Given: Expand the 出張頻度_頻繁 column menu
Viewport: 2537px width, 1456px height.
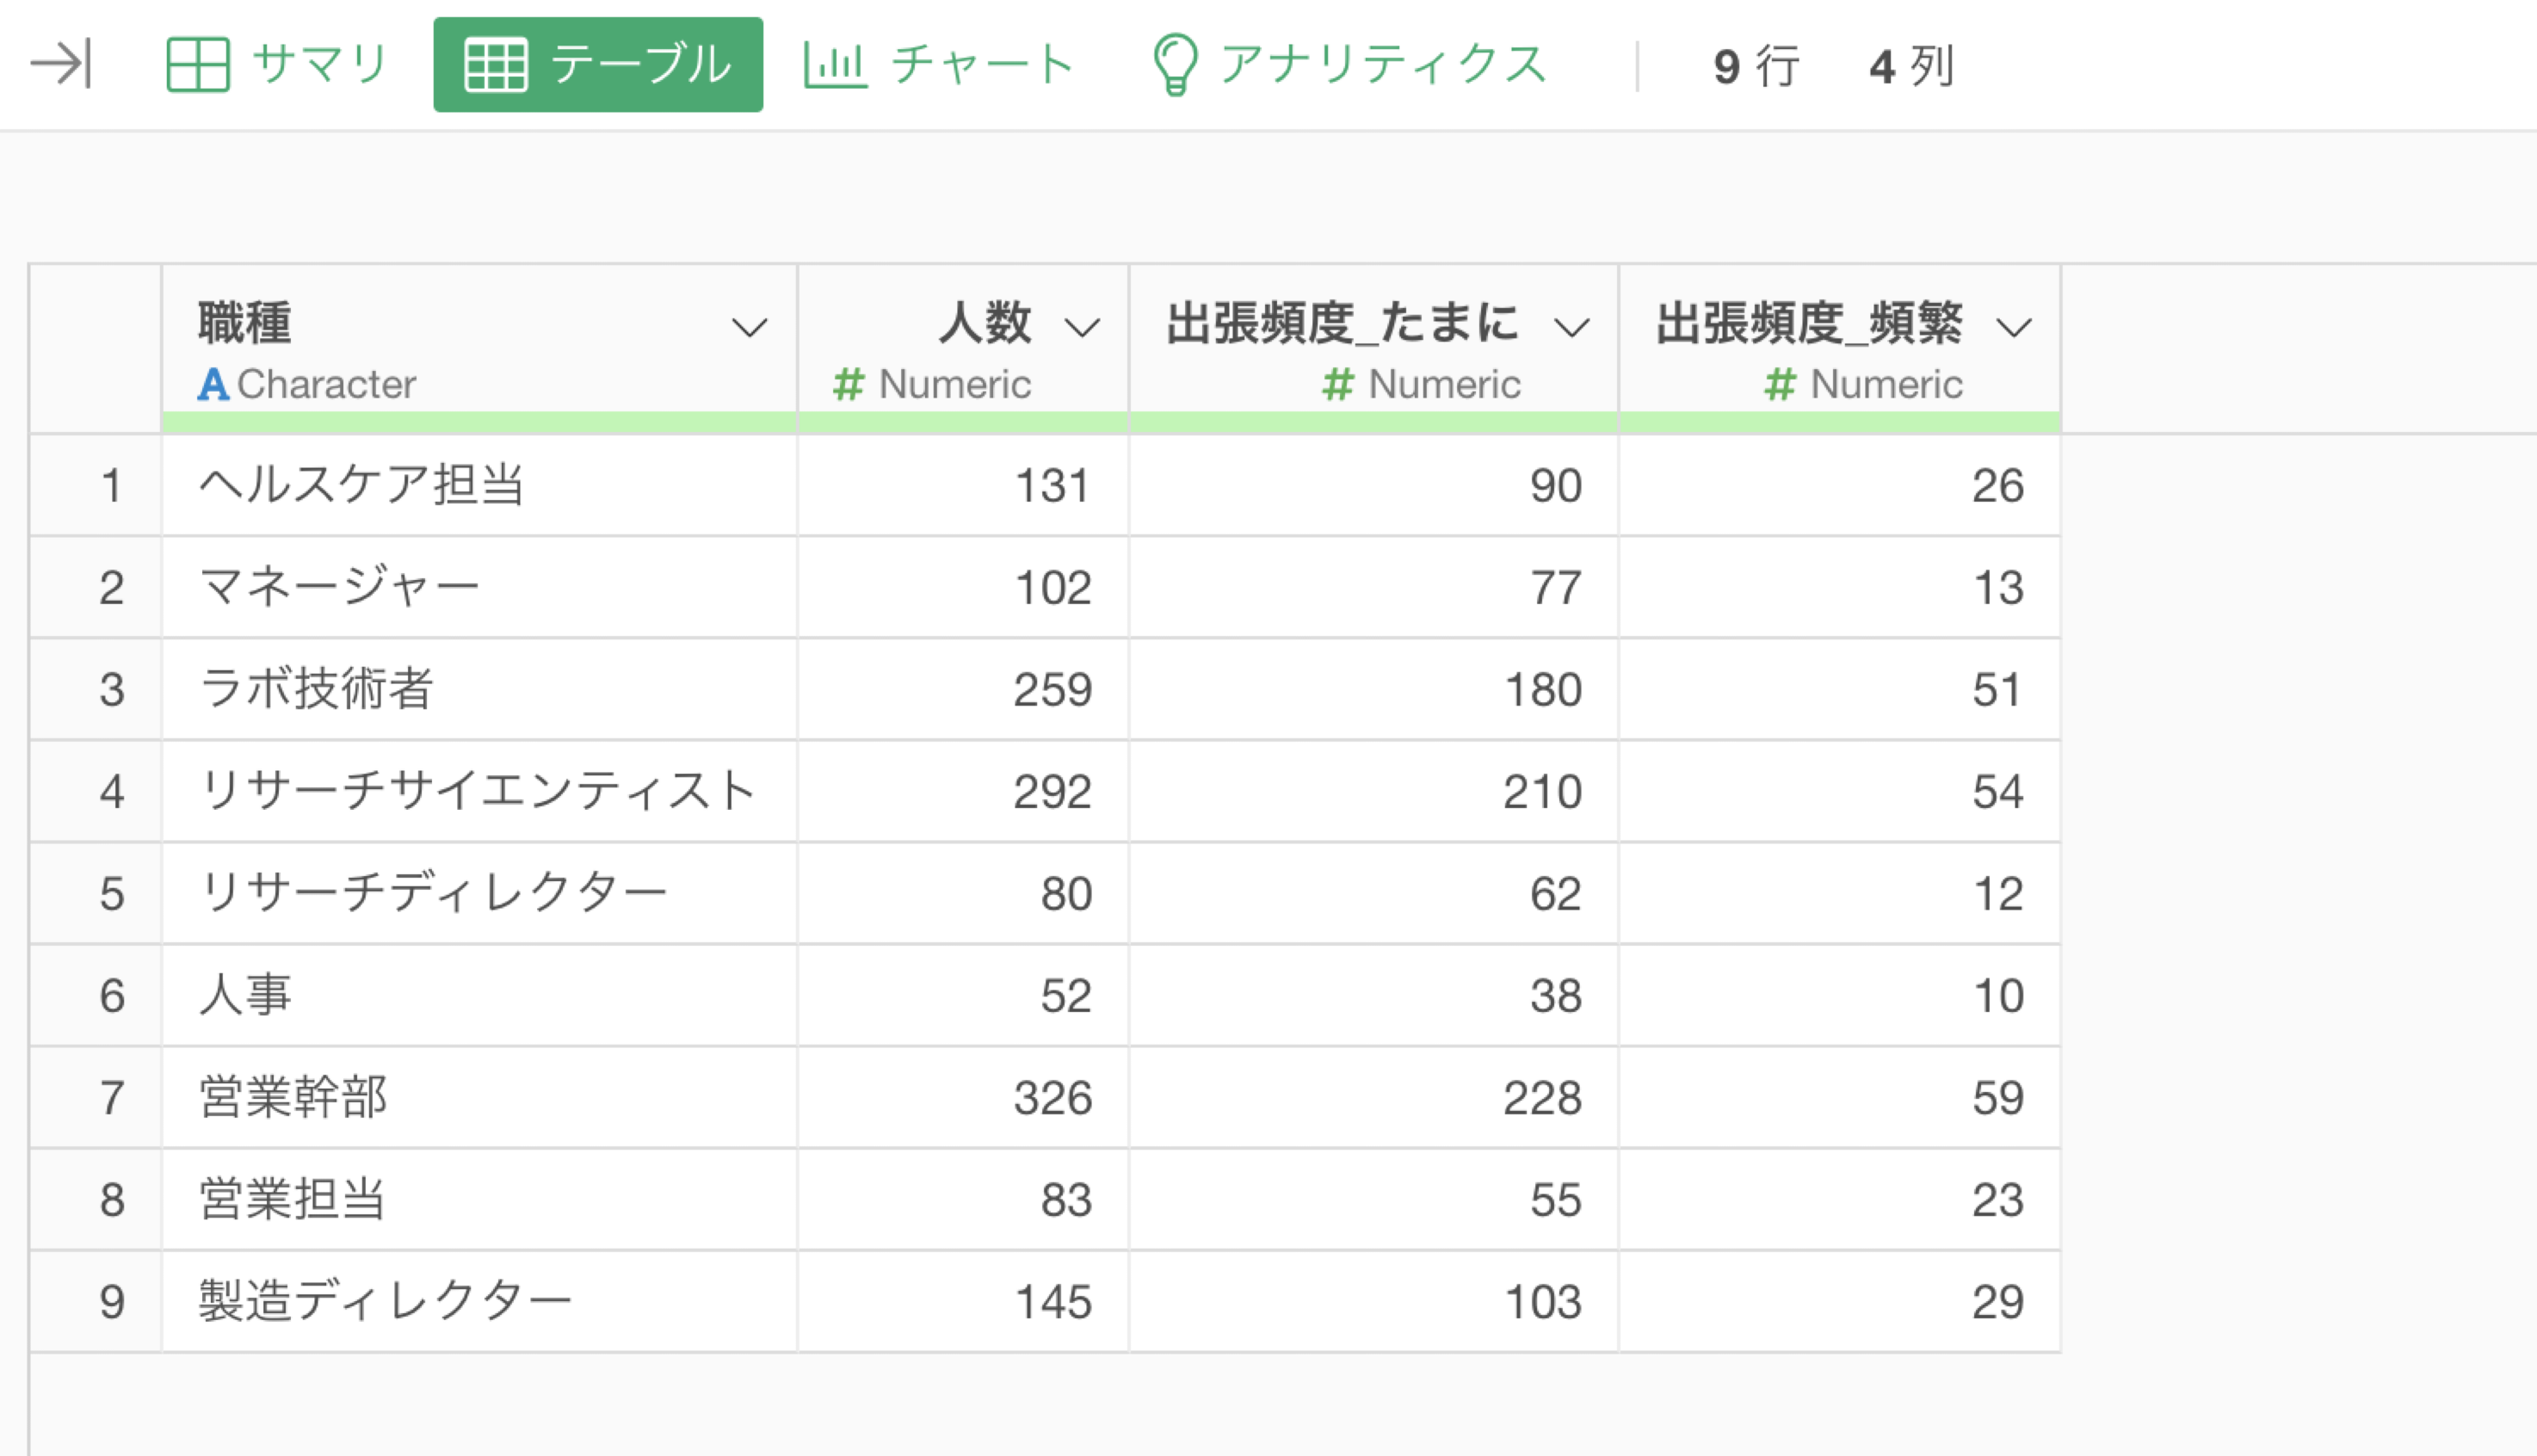Looking at the screenshot, I should click(x=2014, y=327).
